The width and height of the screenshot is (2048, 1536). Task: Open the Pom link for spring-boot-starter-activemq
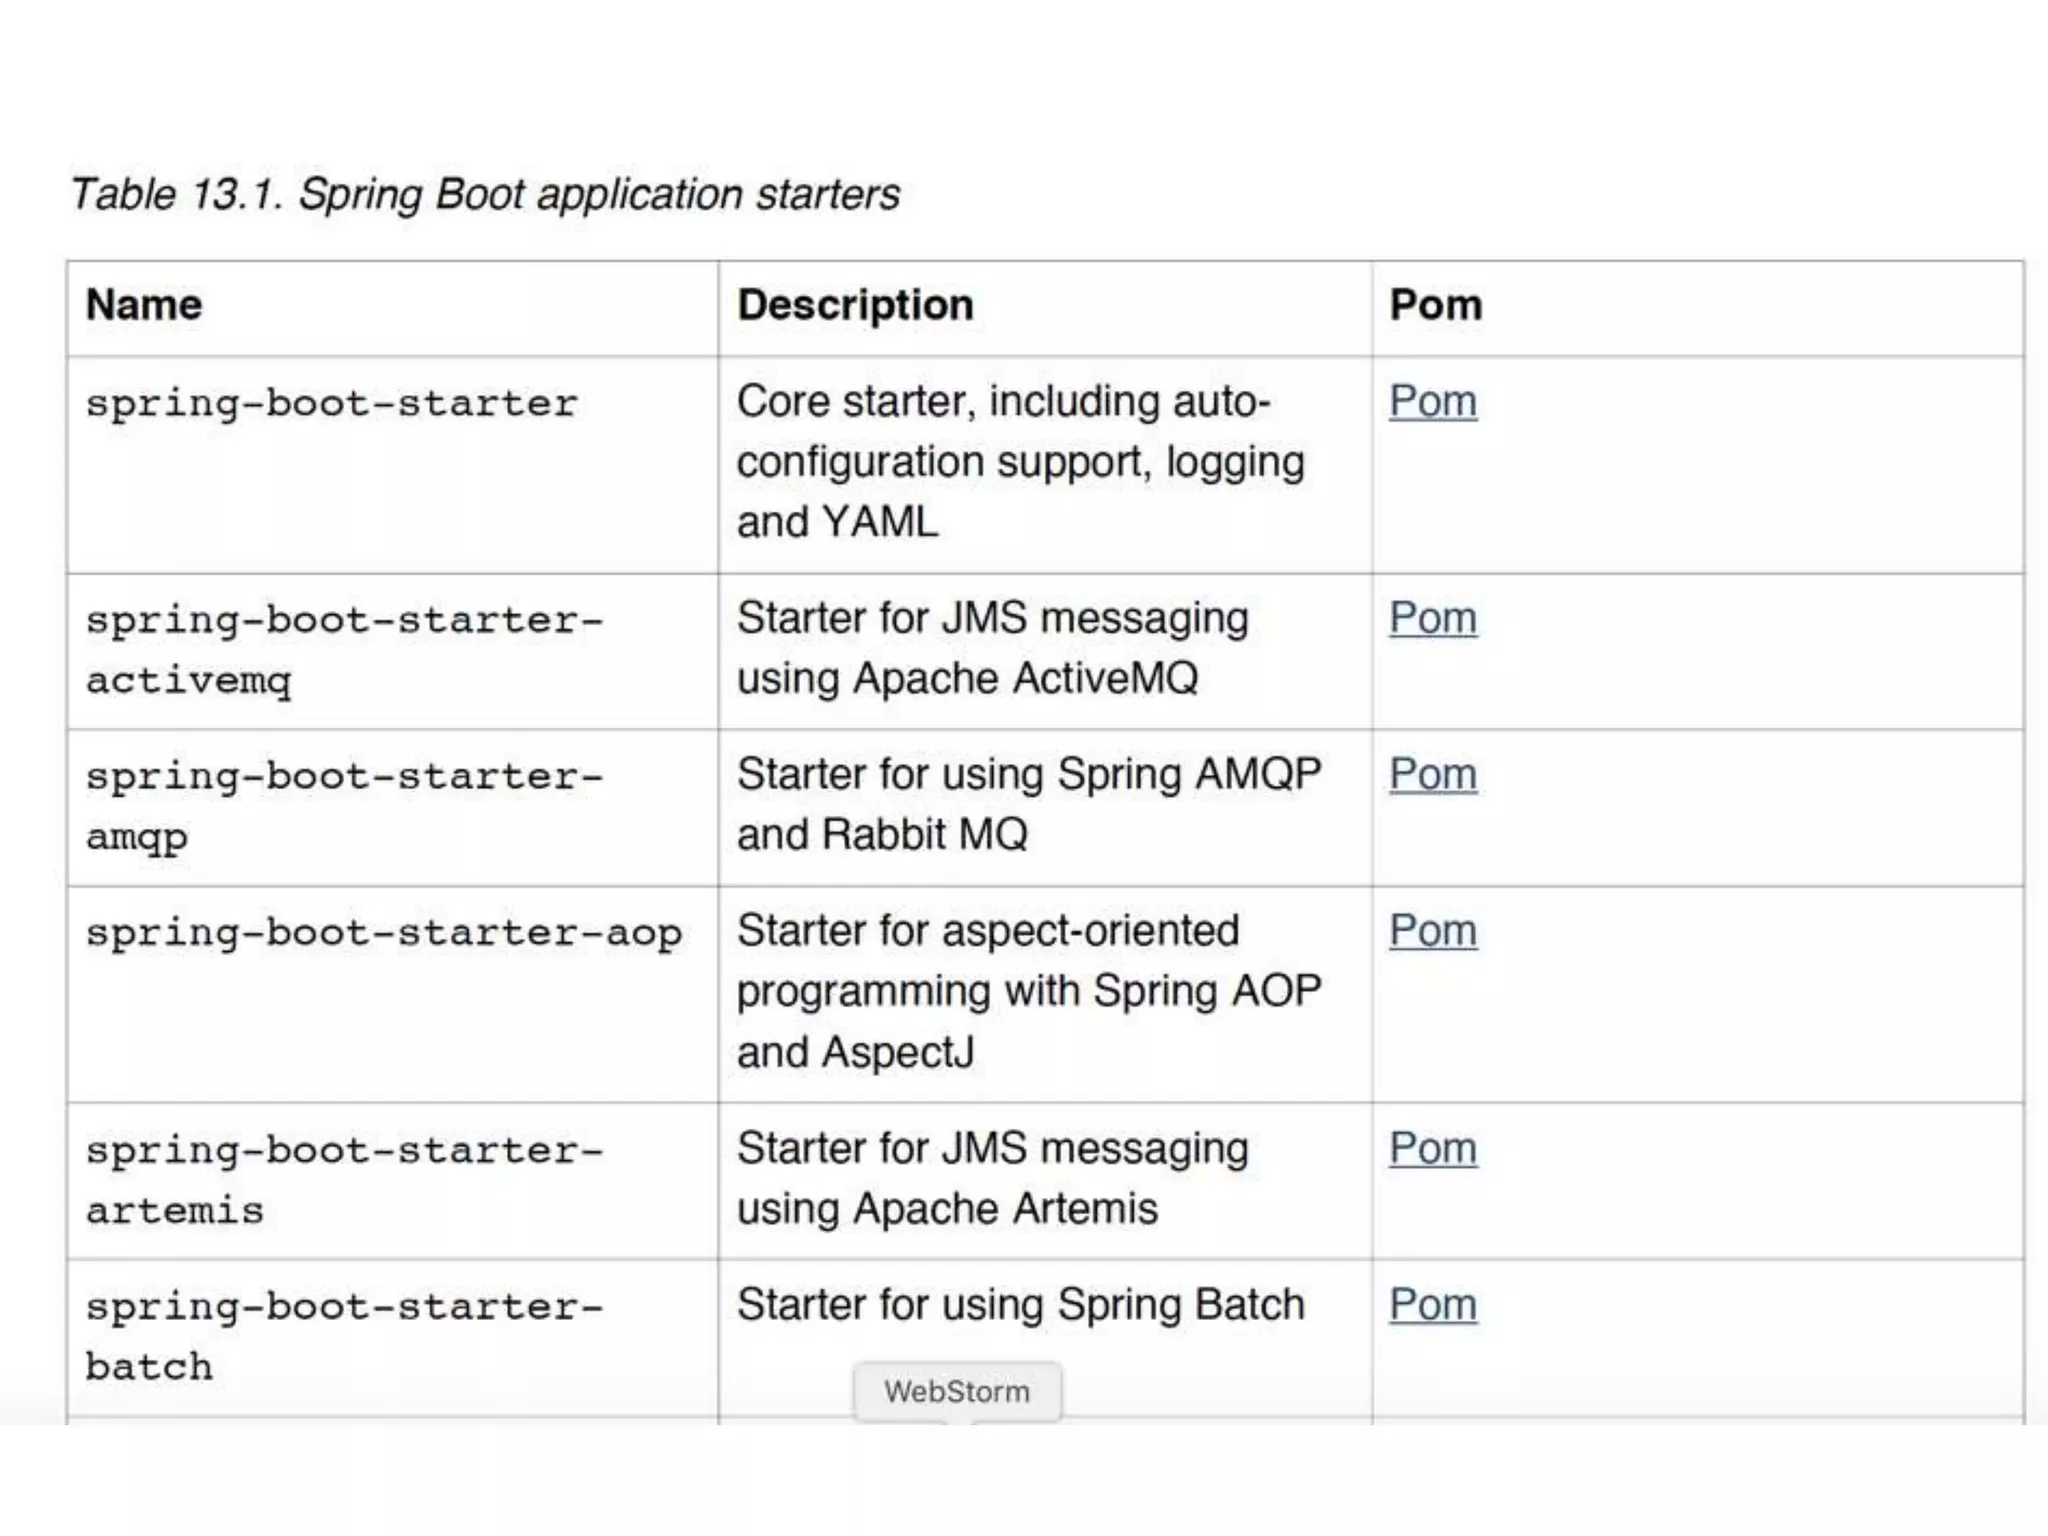pyautogui.click(x=1432, y=619)
